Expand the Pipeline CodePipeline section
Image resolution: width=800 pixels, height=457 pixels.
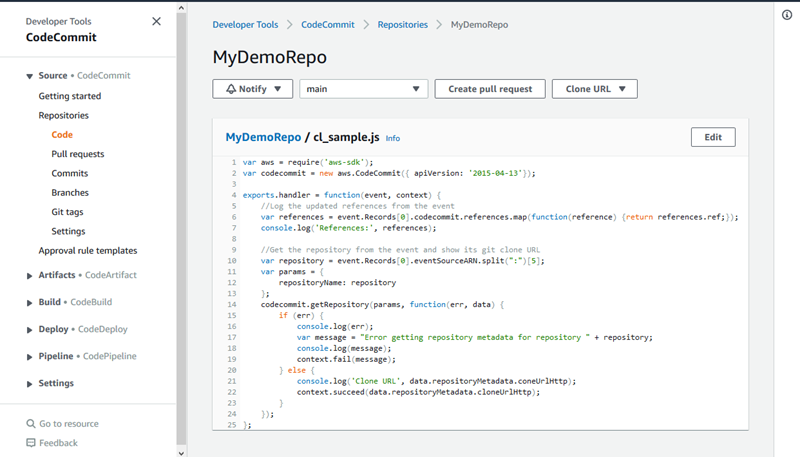coord(30,356)
